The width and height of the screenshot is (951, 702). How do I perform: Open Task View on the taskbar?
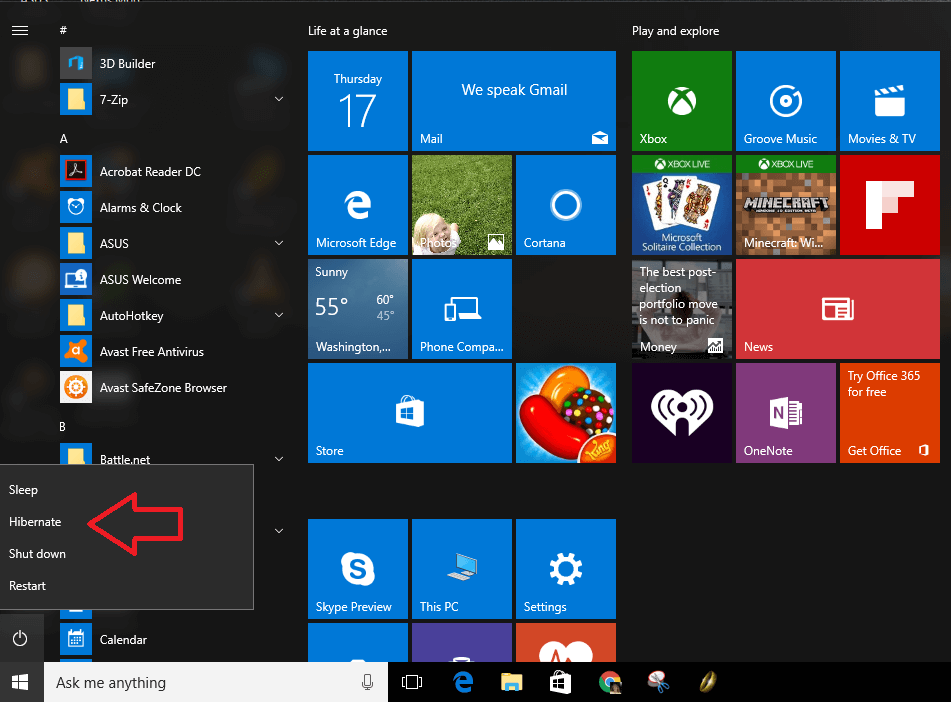(x=412, y=682)
